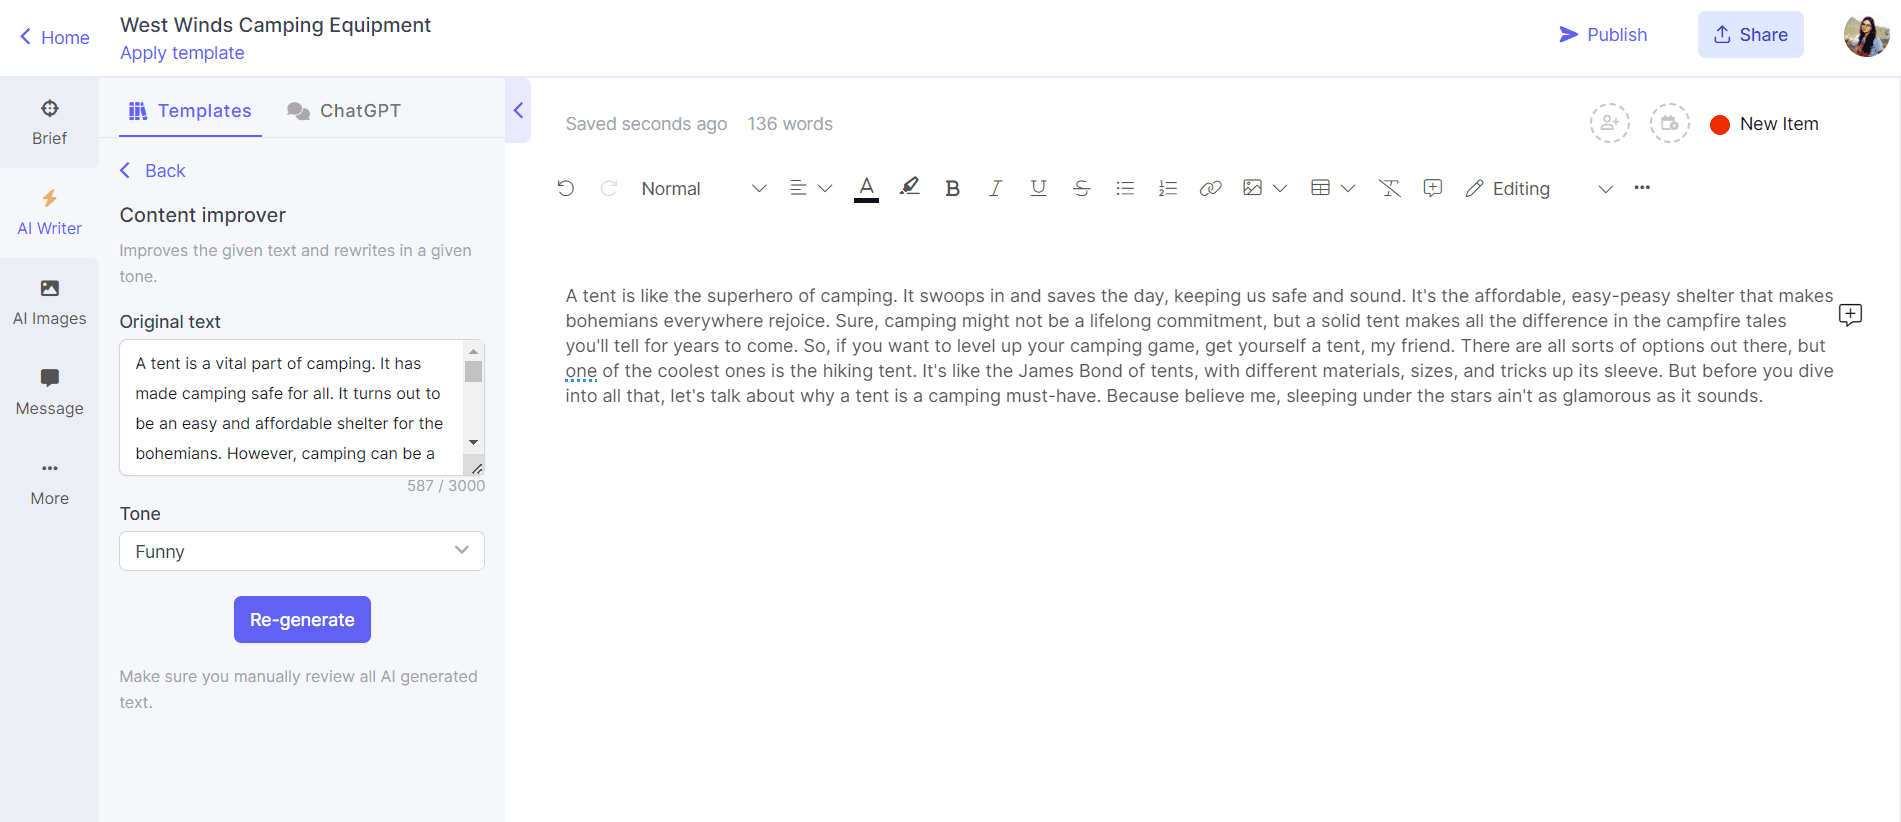Click the document title West Winds Camping Equipment
The height and width of the screenshot is (822, 1901).
pos(275,25)
